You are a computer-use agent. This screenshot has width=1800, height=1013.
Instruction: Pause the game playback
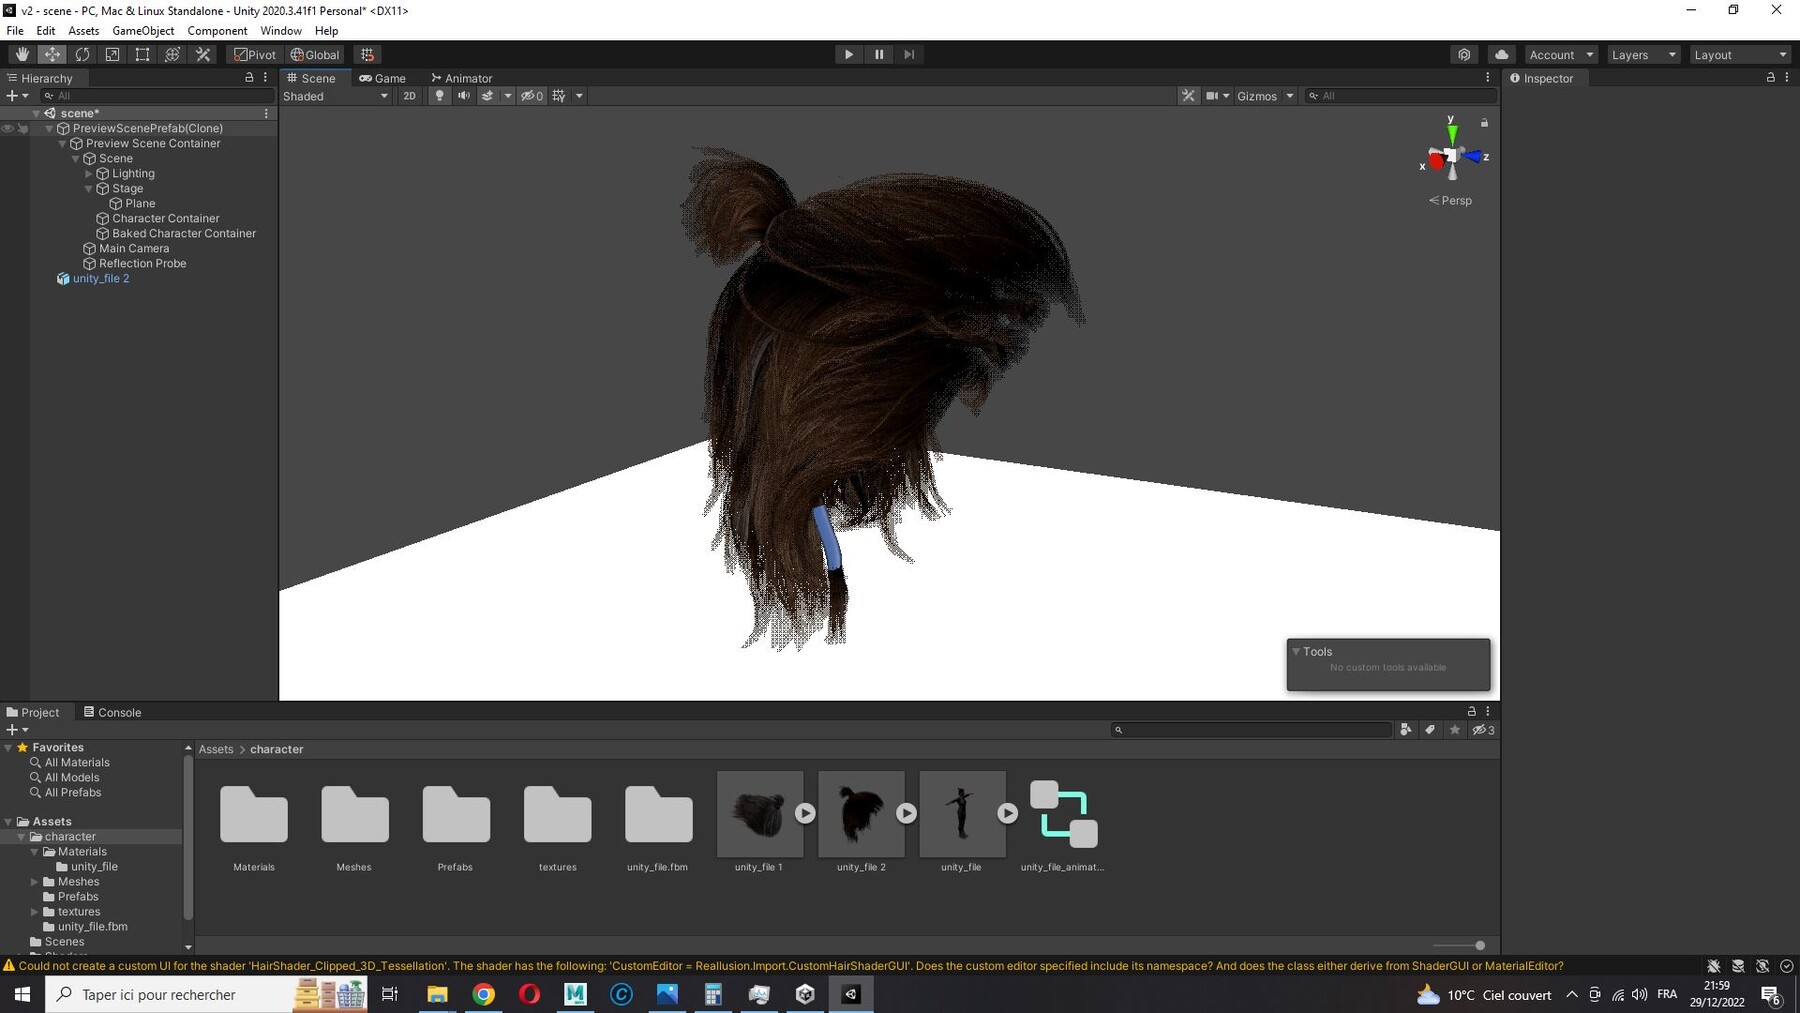point(879,55)
